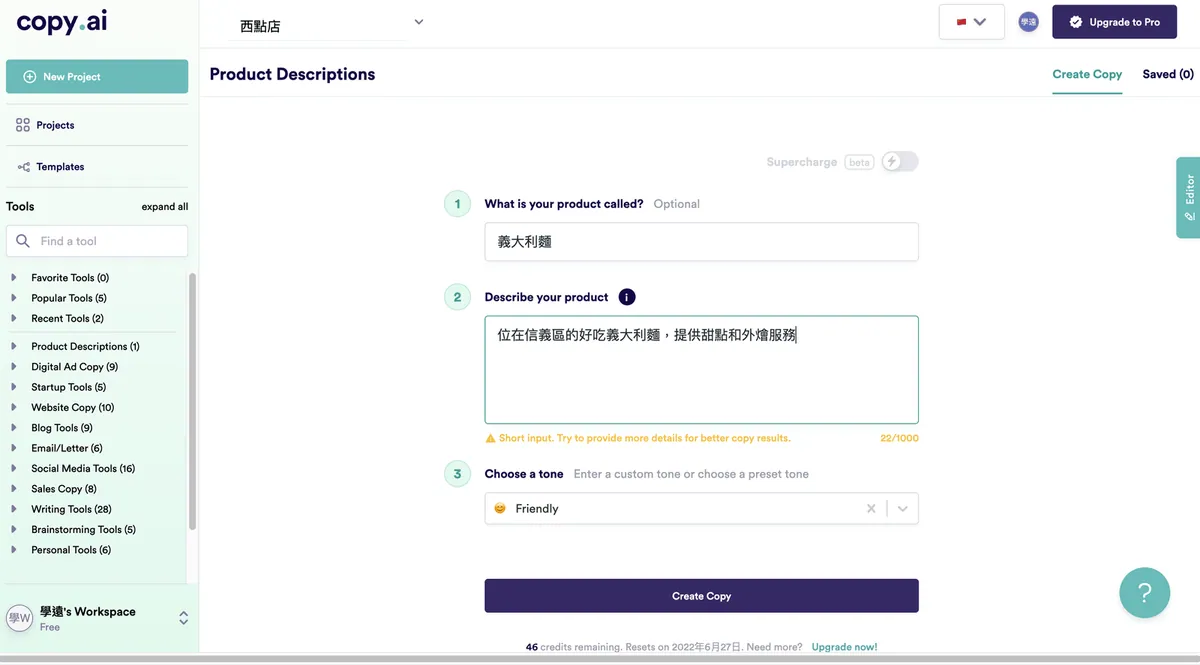Expand Recent Tools (2)
Viewport: 1200px width, 665px height.
(x=67, y=319)
